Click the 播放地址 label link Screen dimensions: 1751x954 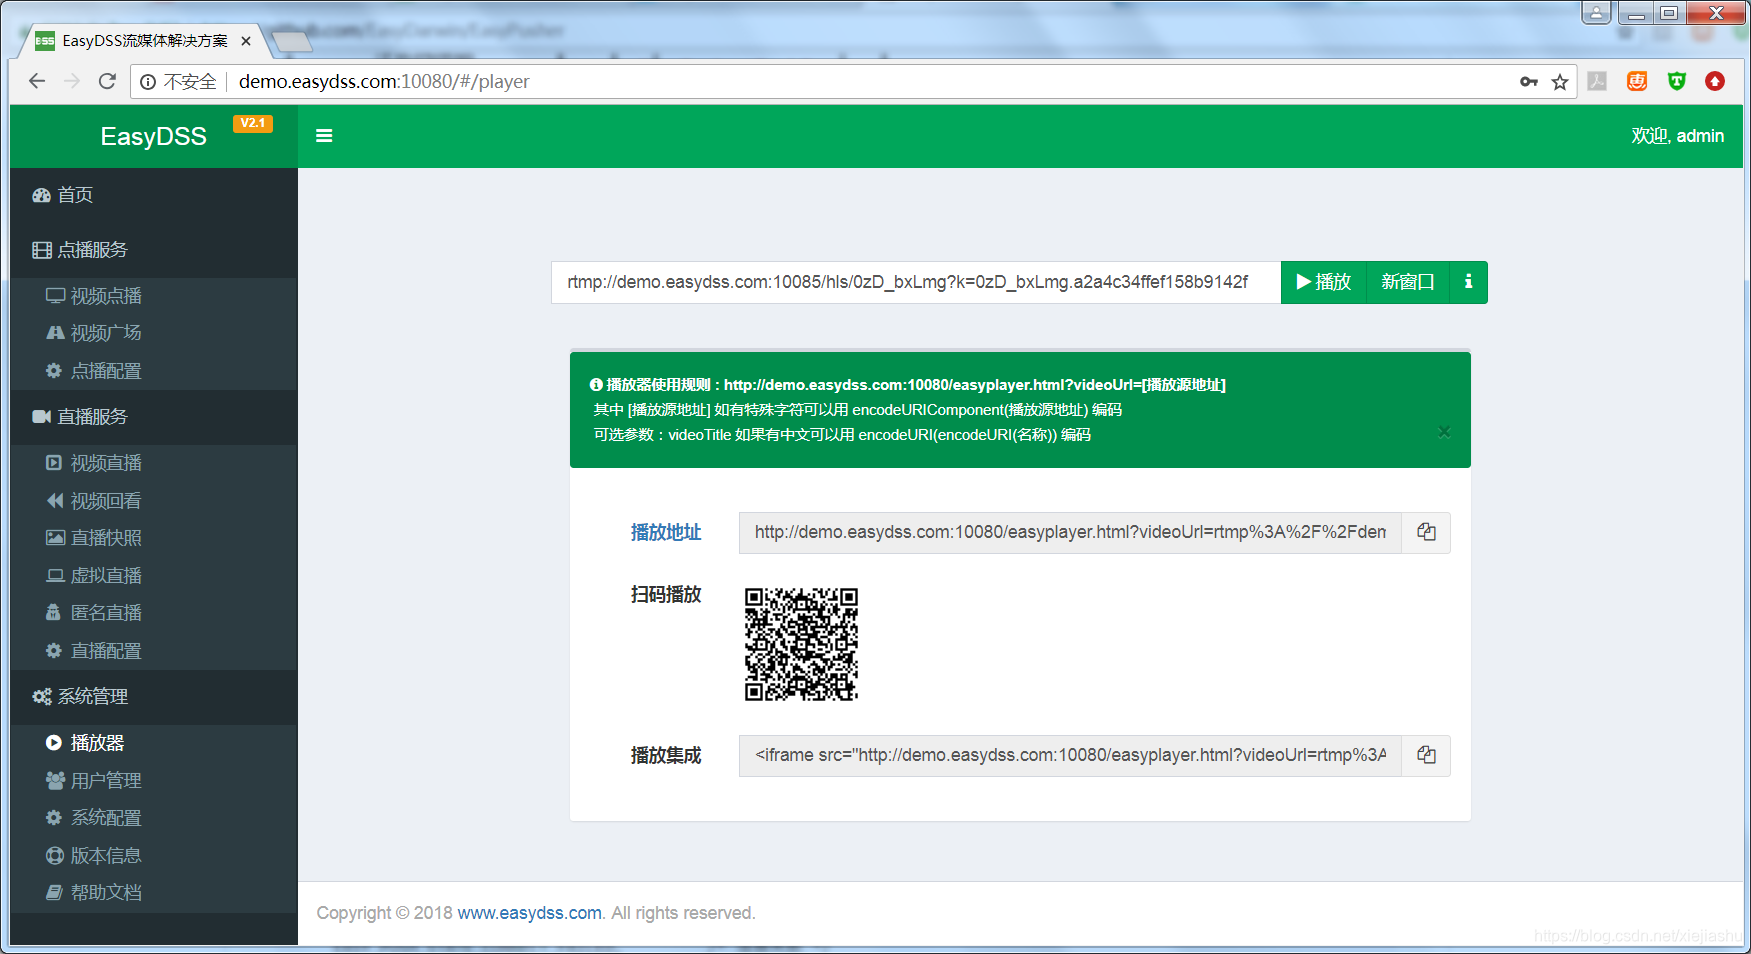(x=666, y=532)
